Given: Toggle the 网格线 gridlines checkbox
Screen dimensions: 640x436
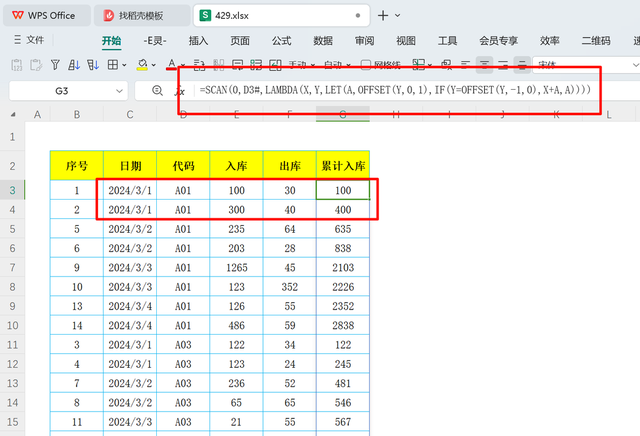Looking at the screenshot, I should [366, 65].
